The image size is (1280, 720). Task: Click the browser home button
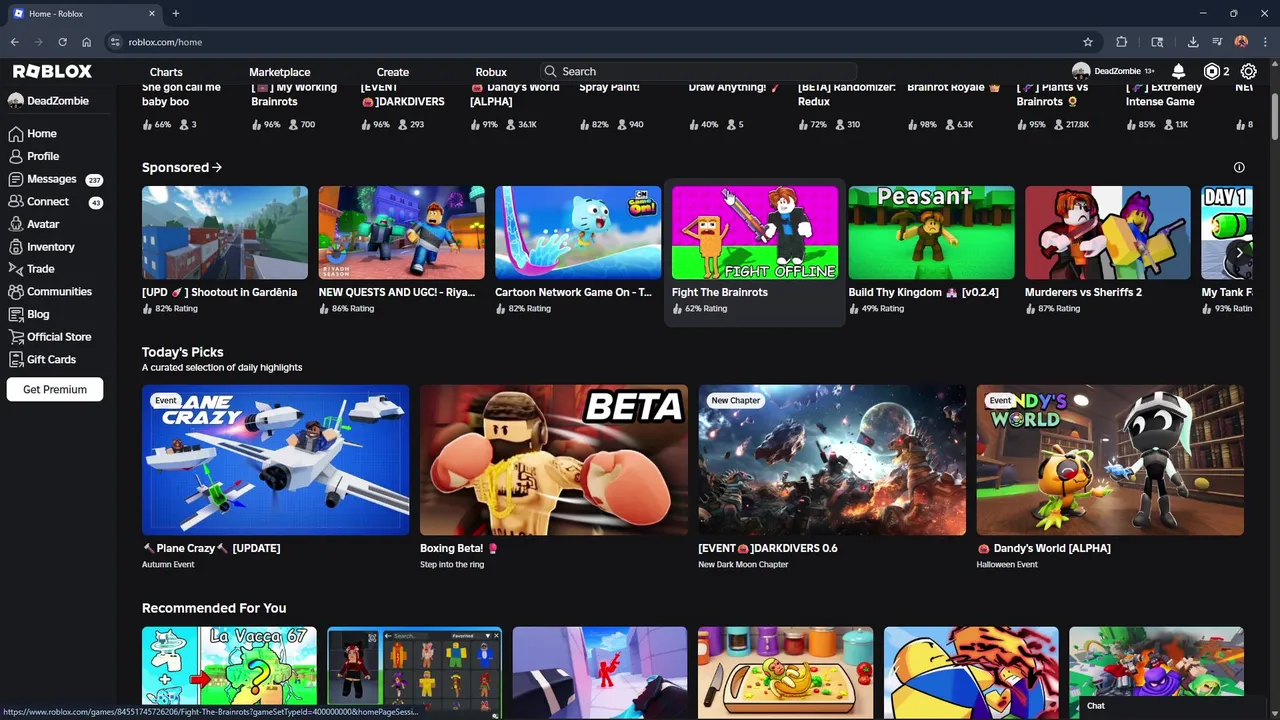pyautogui.click(x=86, y=42)
